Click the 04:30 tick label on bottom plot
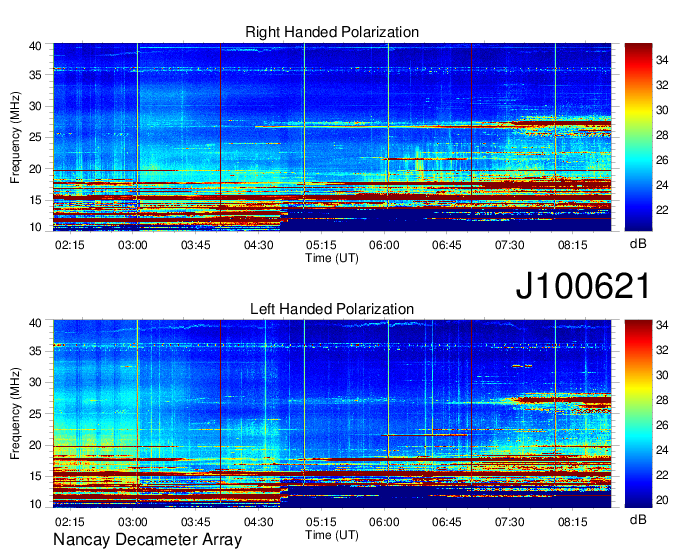Viewport: 680px width, 552px height. tap(258, 522)
